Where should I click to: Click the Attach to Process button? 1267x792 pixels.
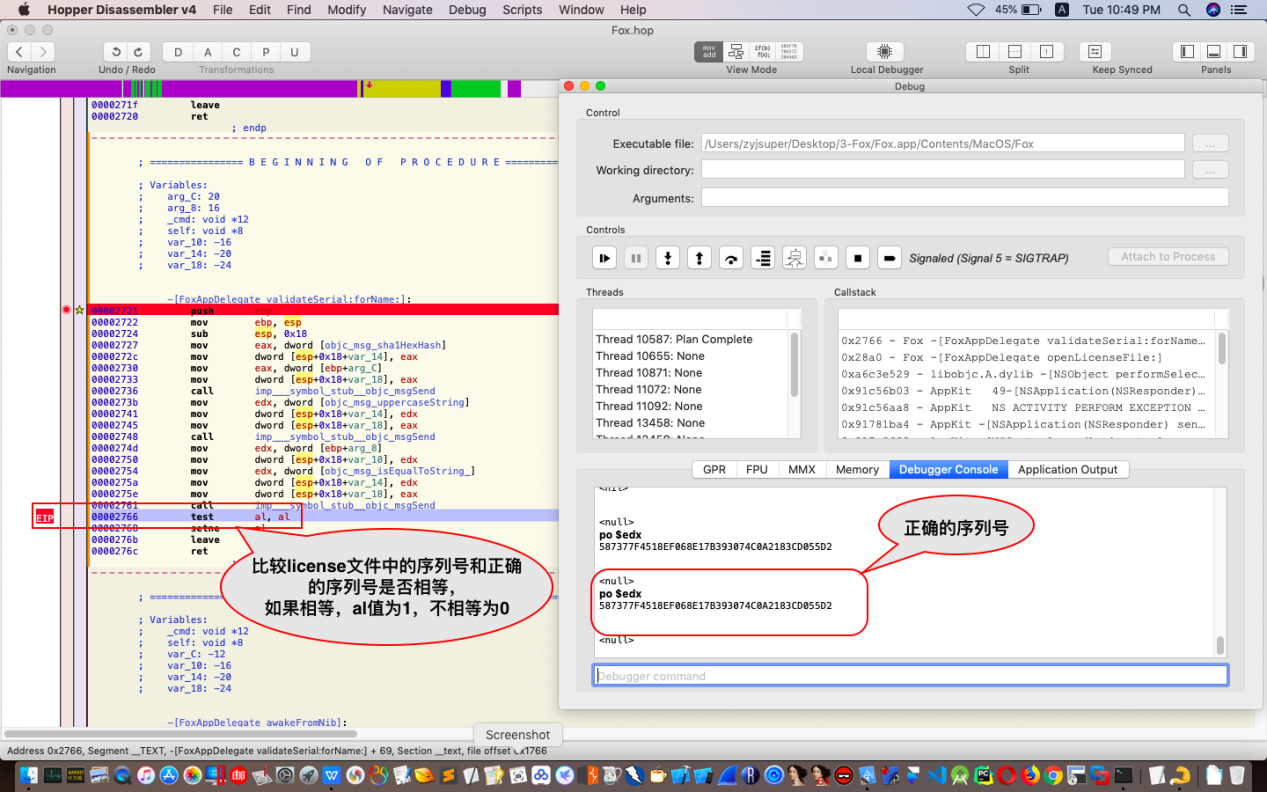1167,257
